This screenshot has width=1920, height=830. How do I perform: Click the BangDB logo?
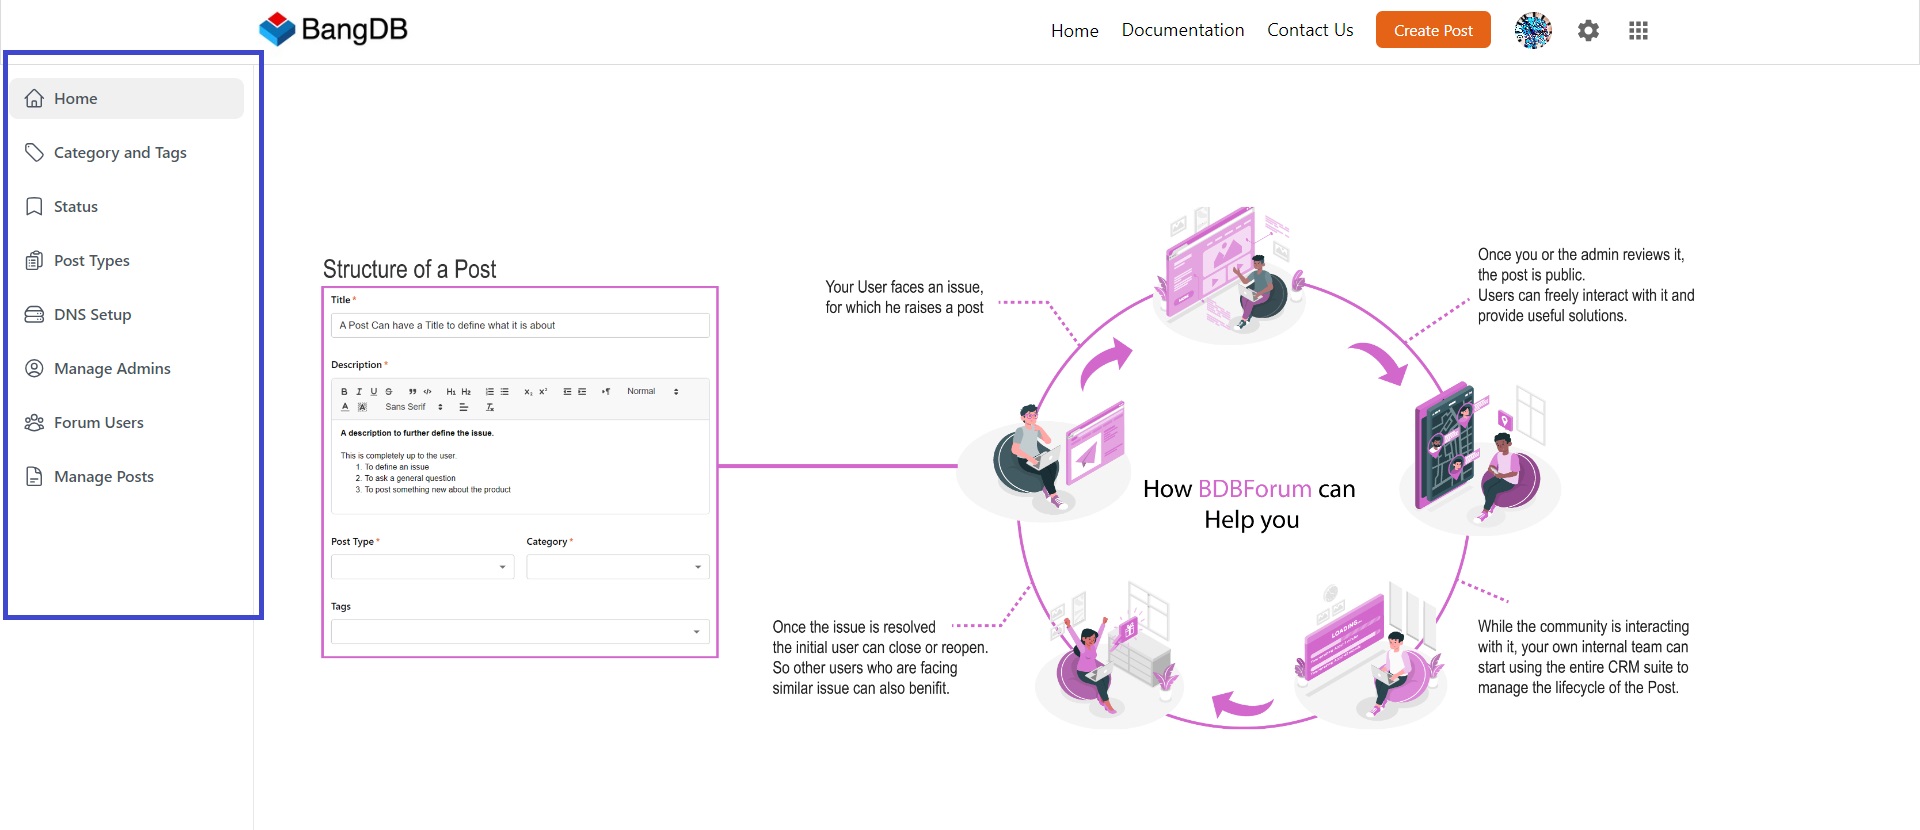[333, 30]
